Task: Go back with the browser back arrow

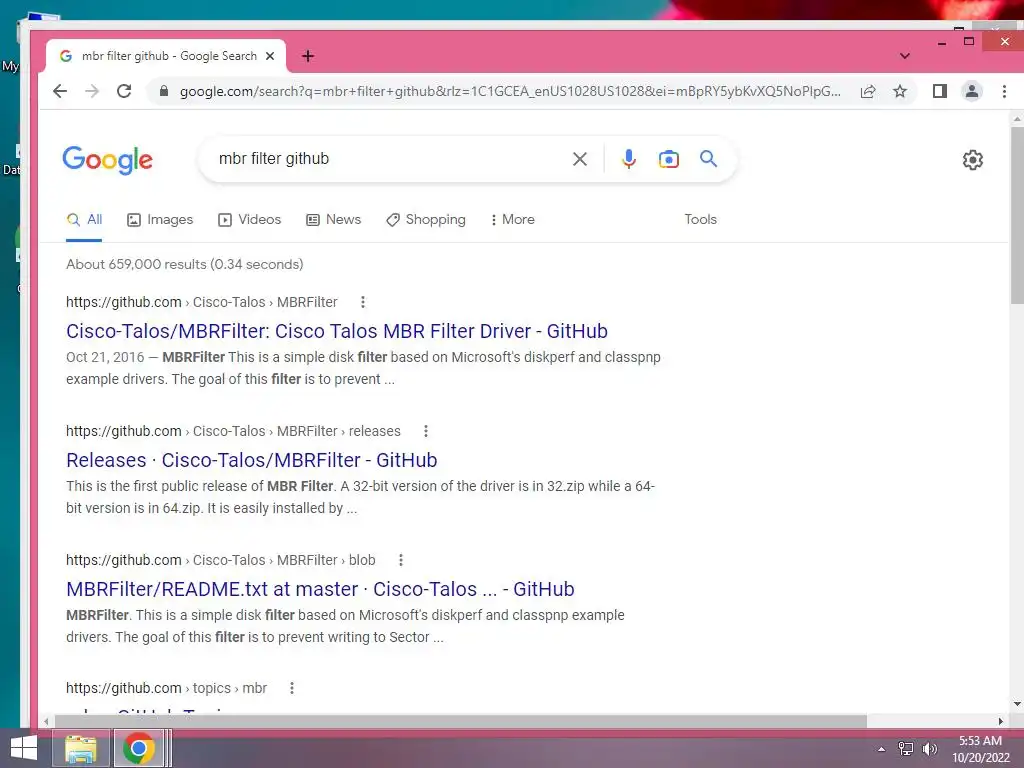Action: click(60, 91)
